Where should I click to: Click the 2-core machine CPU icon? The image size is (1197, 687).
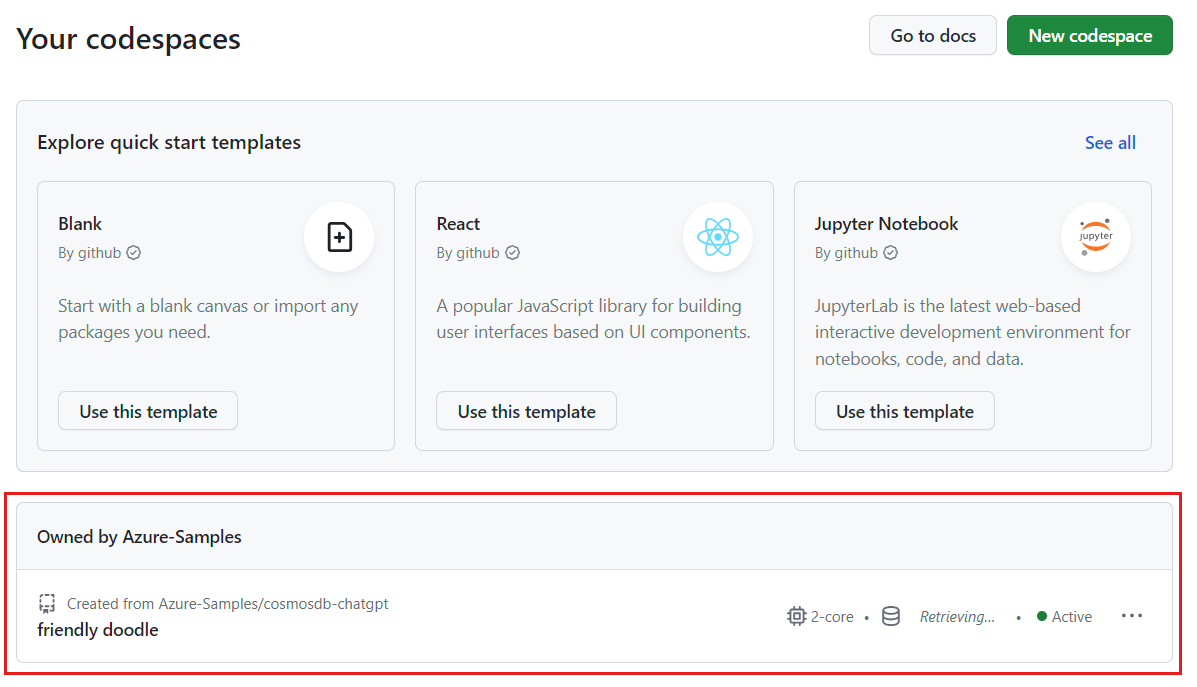coord(795,616)
